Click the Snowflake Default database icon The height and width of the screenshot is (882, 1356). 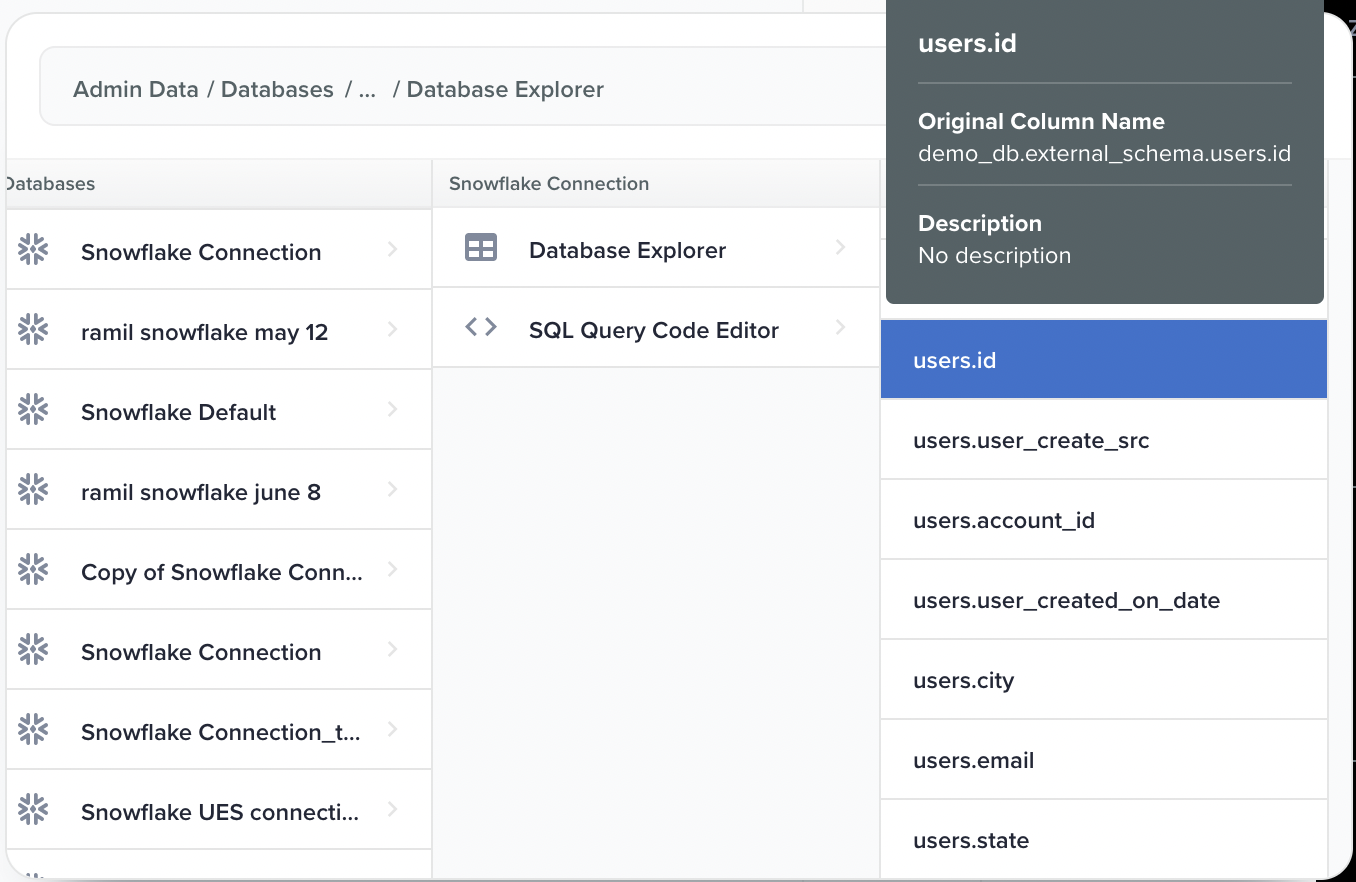33,410
